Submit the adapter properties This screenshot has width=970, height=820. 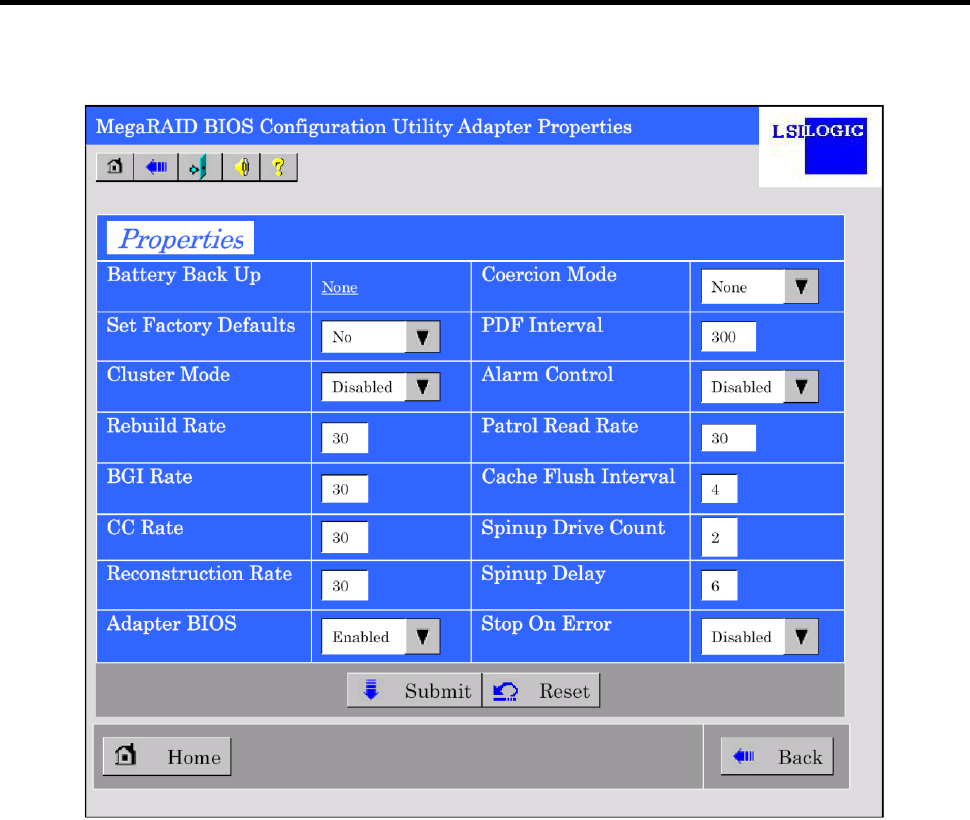click(x=414, y=690)
